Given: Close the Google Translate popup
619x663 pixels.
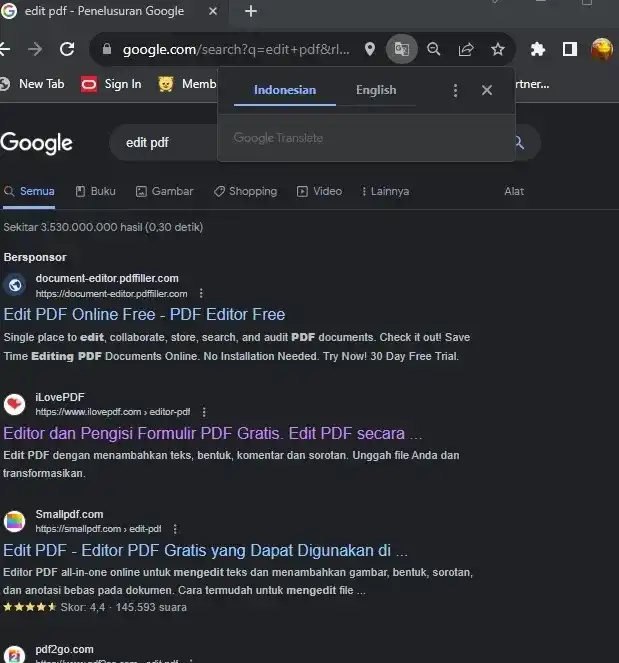Looking at the screenshot, I should (487, 90).
